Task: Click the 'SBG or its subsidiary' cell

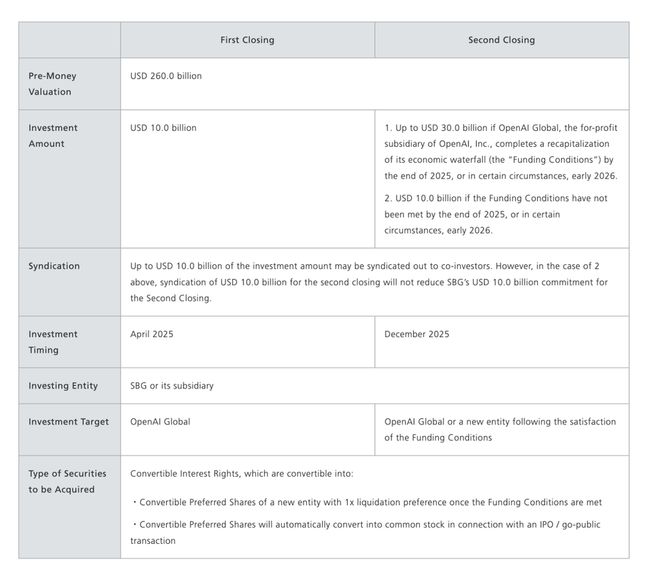Action: pyautogui.click(x=172, y=386)
